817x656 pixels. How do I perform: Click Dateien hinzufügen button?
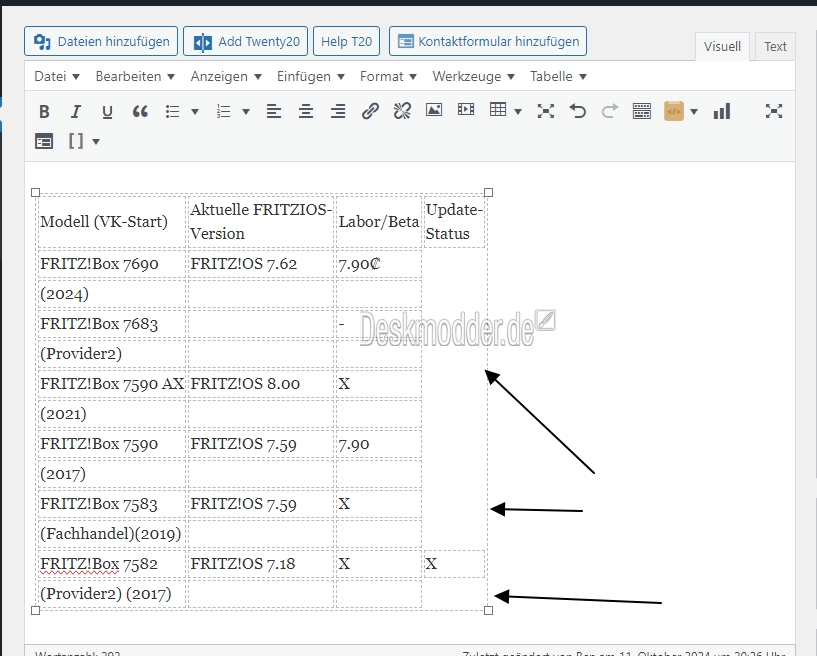[x=101, y=41]
